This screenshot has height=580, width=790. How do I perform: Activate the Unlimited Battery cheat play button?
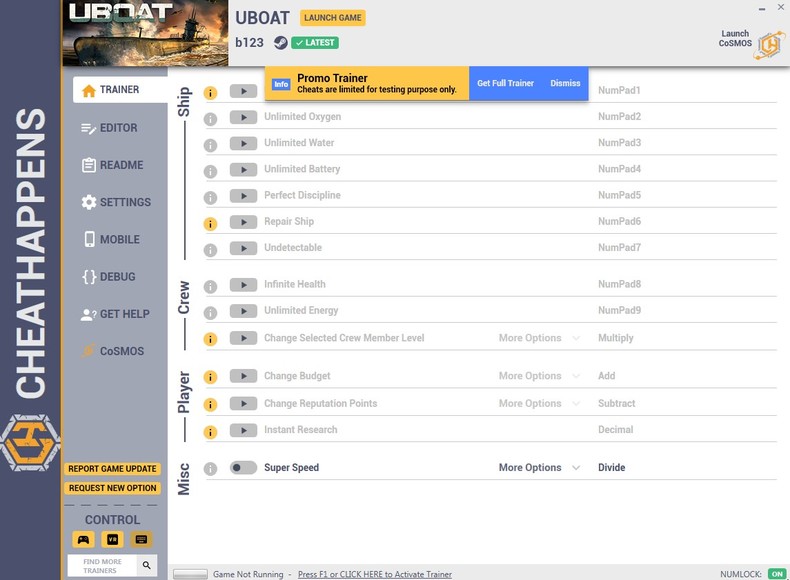[x=243, y=169]
